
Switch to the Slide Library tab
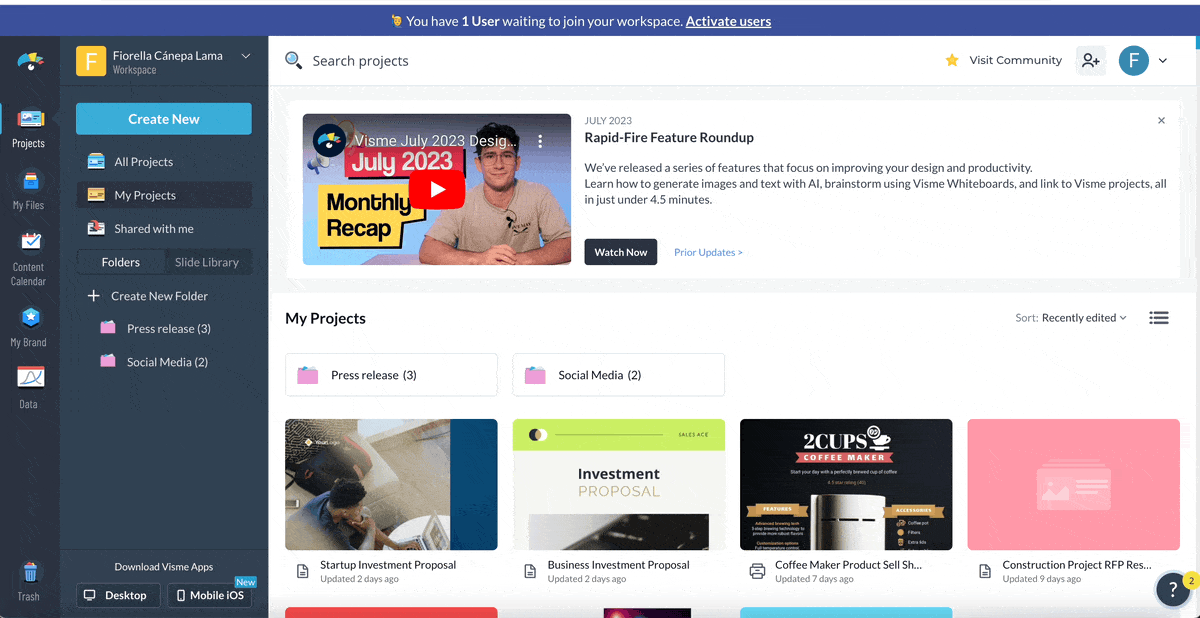[207, 262]
